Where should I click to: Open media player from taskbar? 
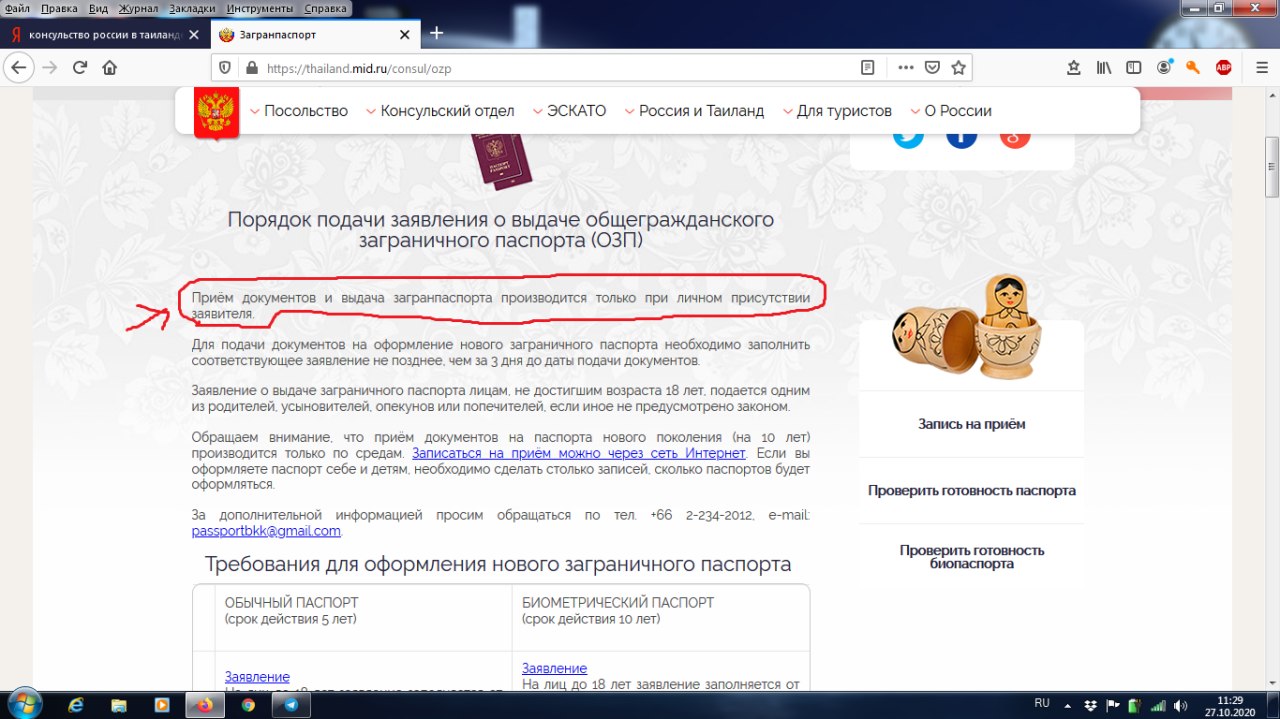[162, 705]
